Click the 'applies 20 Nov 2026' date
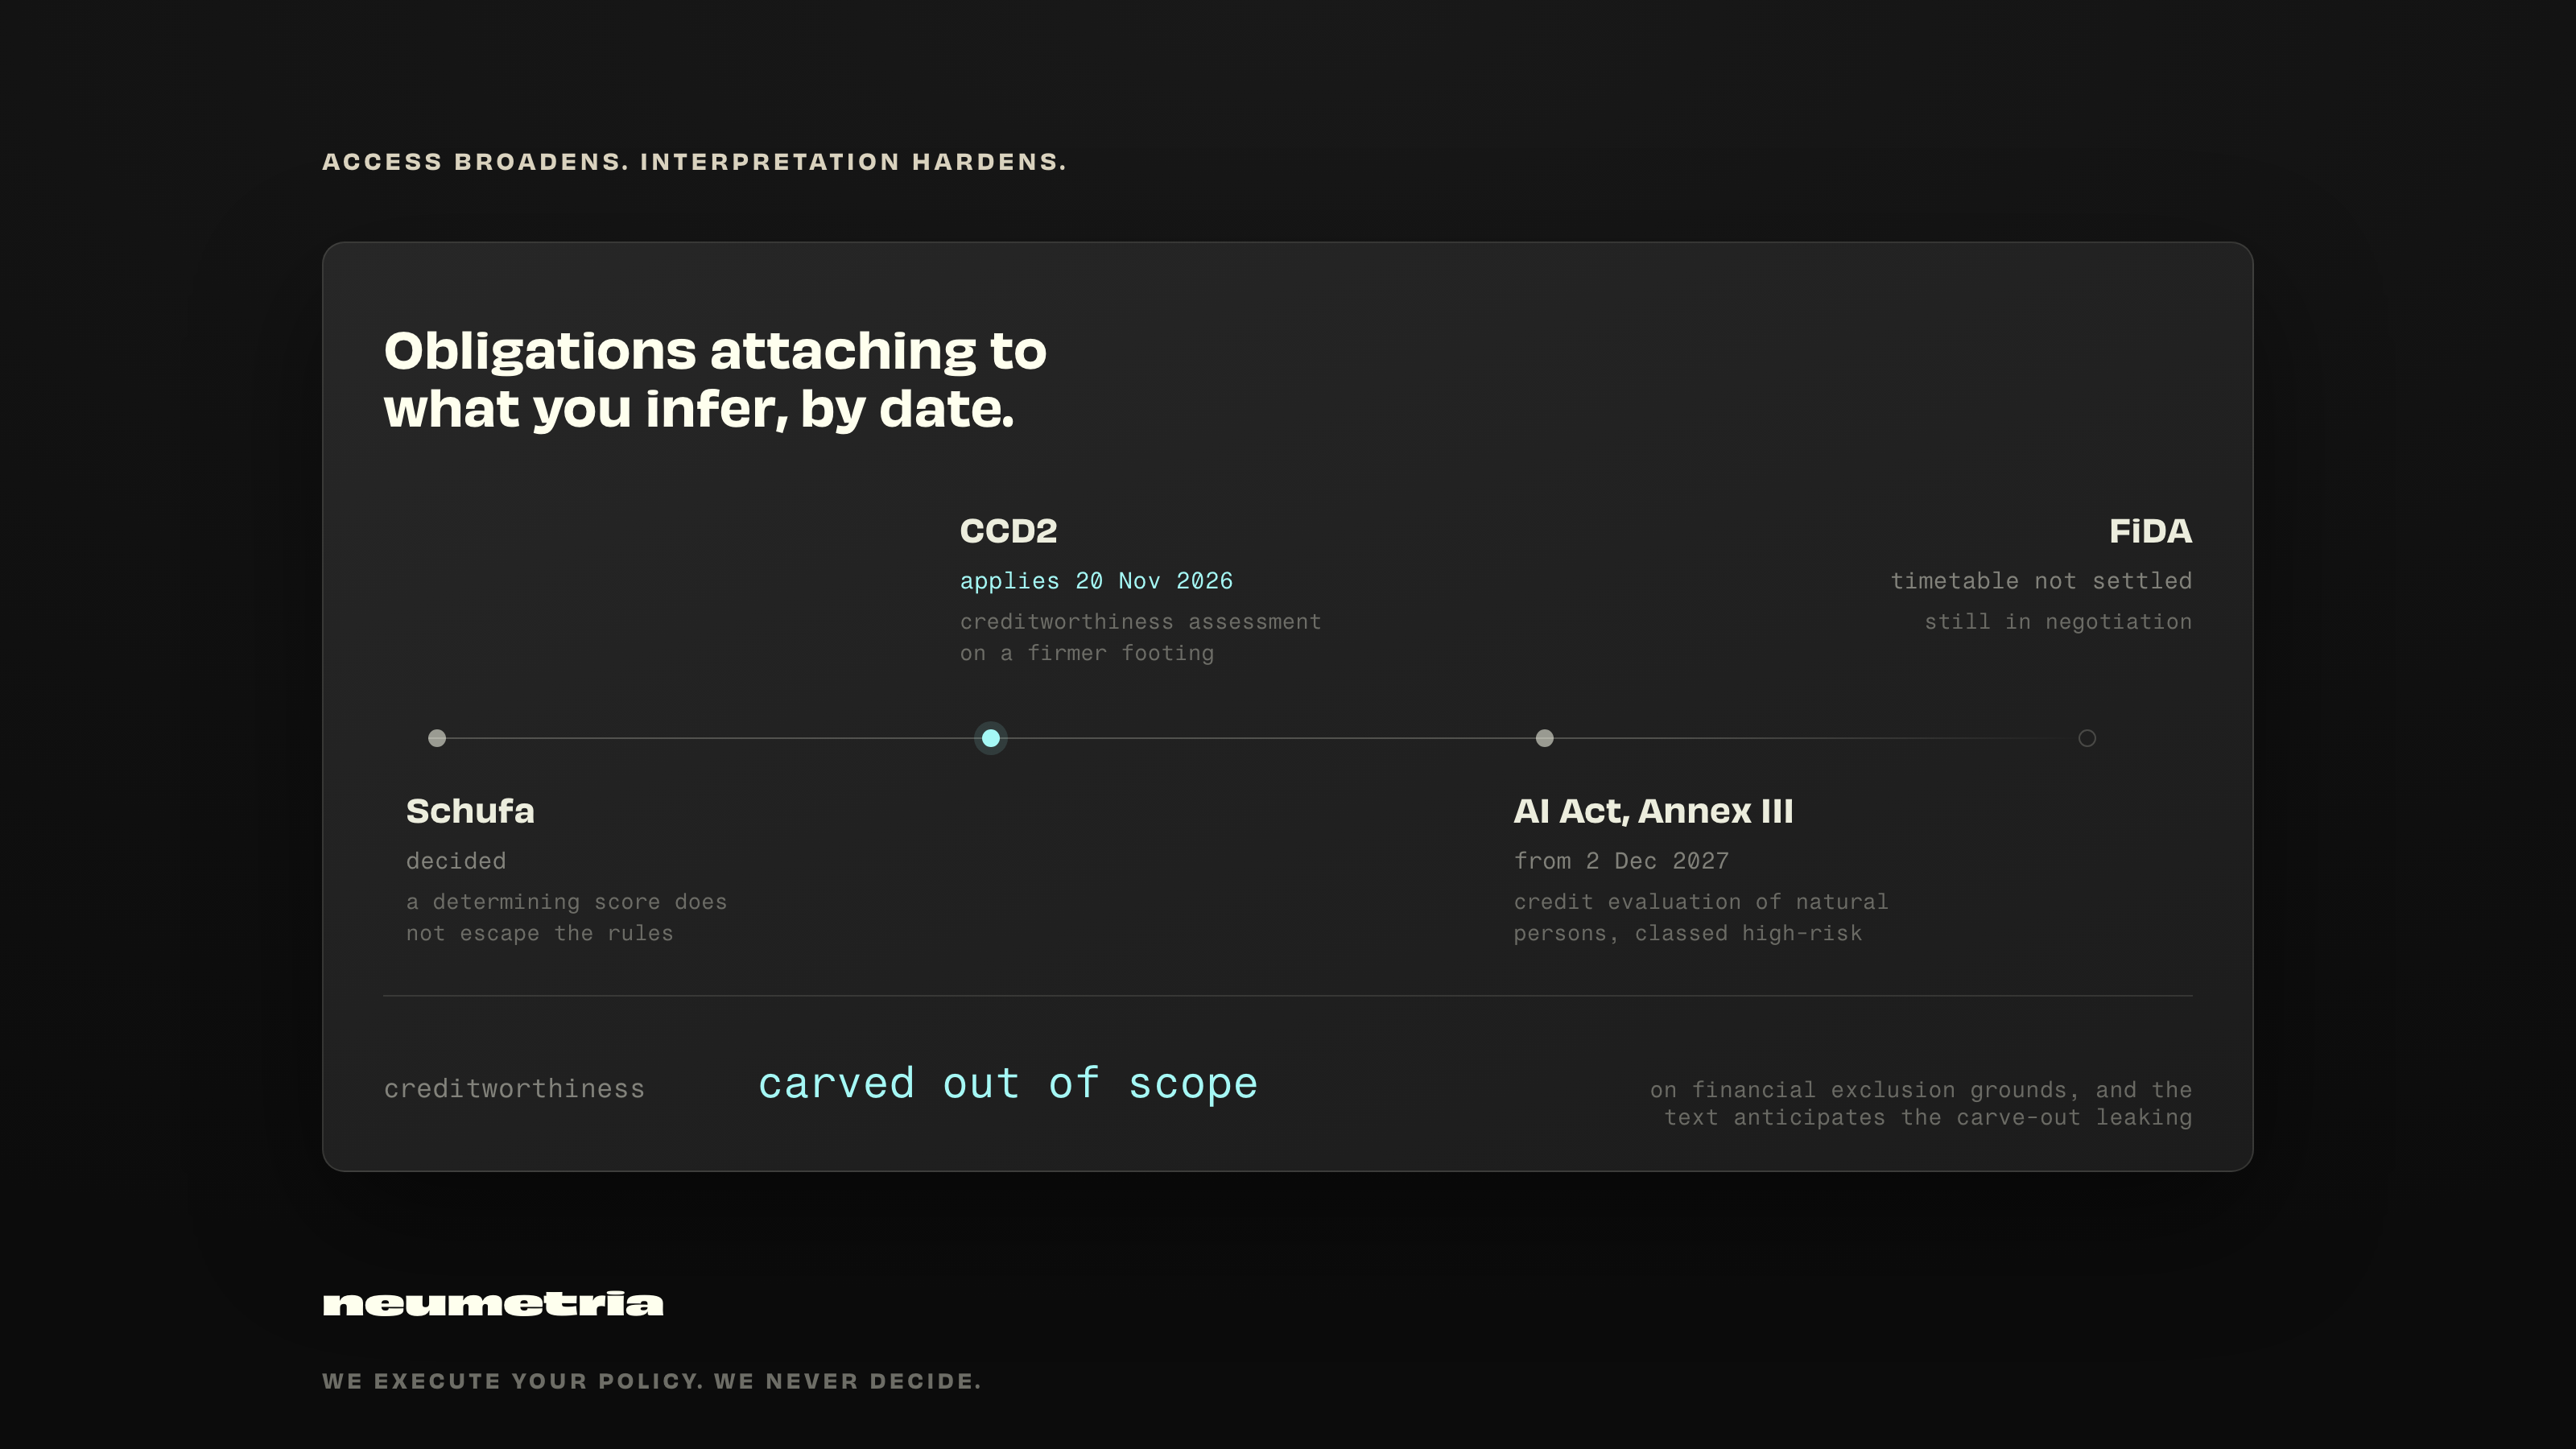Image resolution: width=2576 pixels, height=1449 pixels. coord(1096,581)
